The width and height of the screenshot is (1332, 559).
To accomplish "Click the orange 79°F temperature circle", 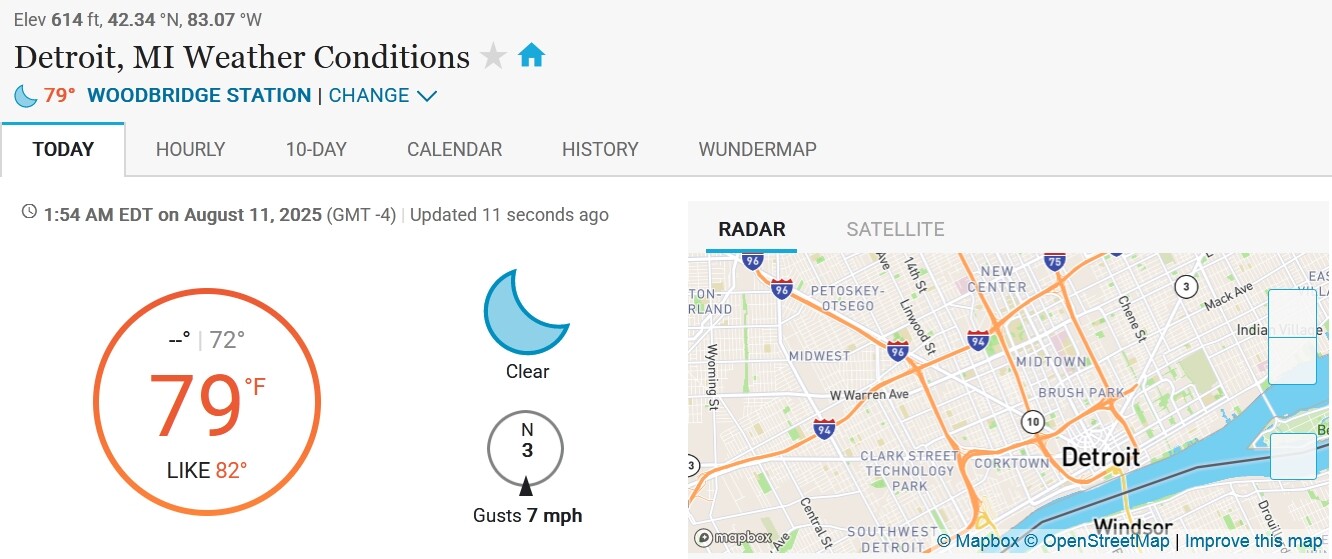I will click(x=207, y=403).
